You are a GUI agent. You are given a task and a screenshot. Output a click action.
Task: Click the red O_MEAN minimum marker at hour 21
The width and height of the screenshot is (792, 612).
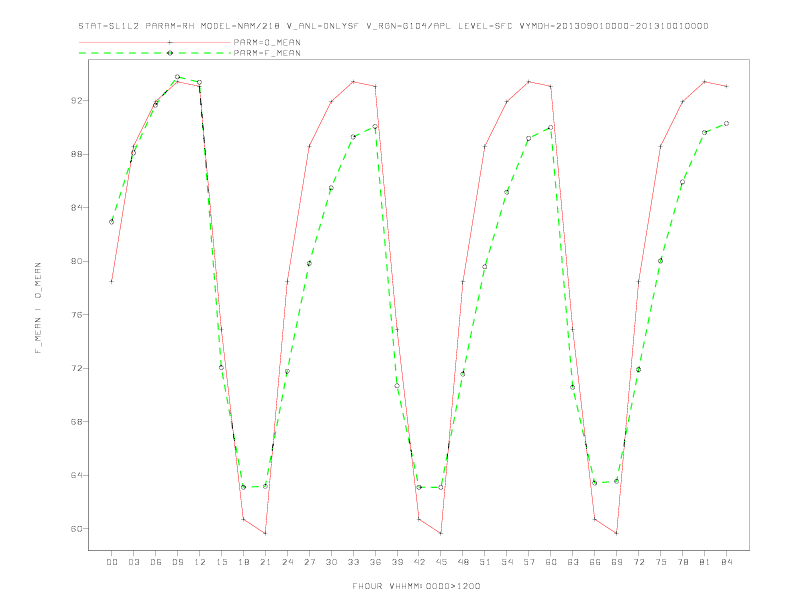pos(265,533)
